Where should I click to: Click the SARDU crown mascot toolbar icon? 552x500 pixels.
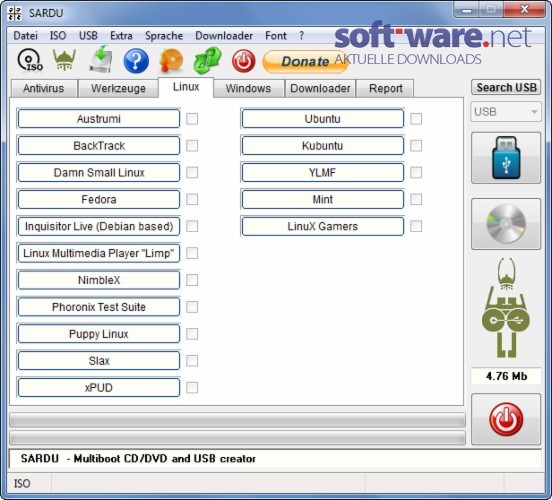pyautogui.click(x=64, y=60)
